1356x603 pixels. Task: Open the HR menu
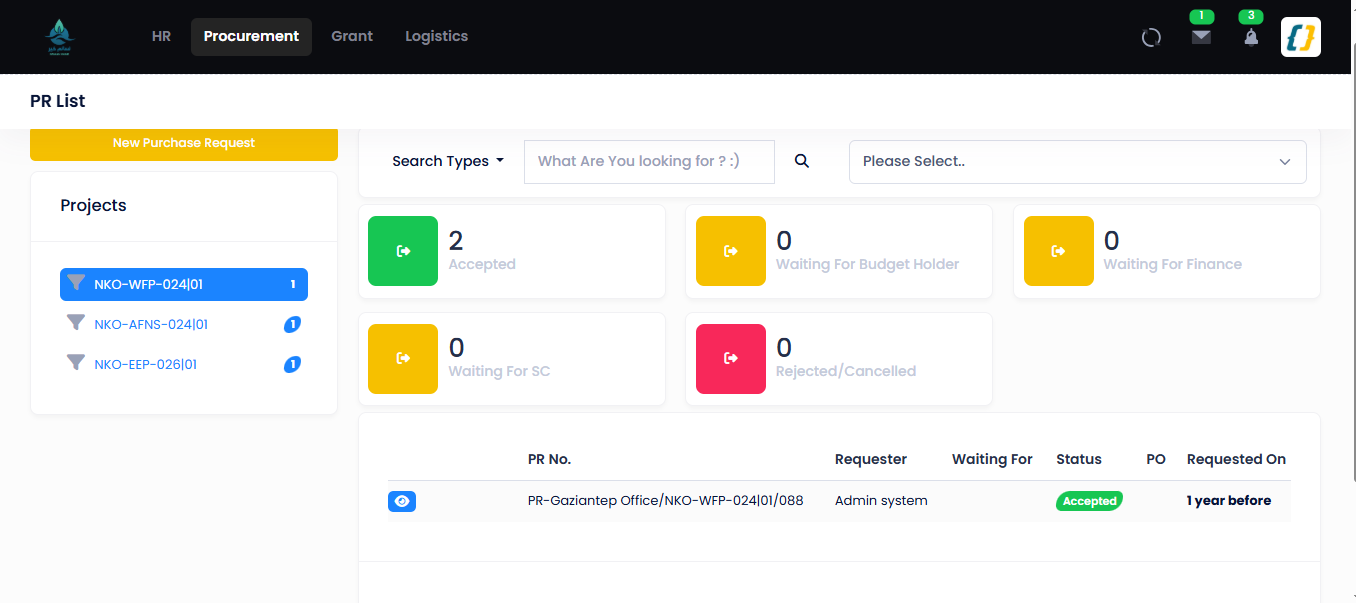point(161,36)
